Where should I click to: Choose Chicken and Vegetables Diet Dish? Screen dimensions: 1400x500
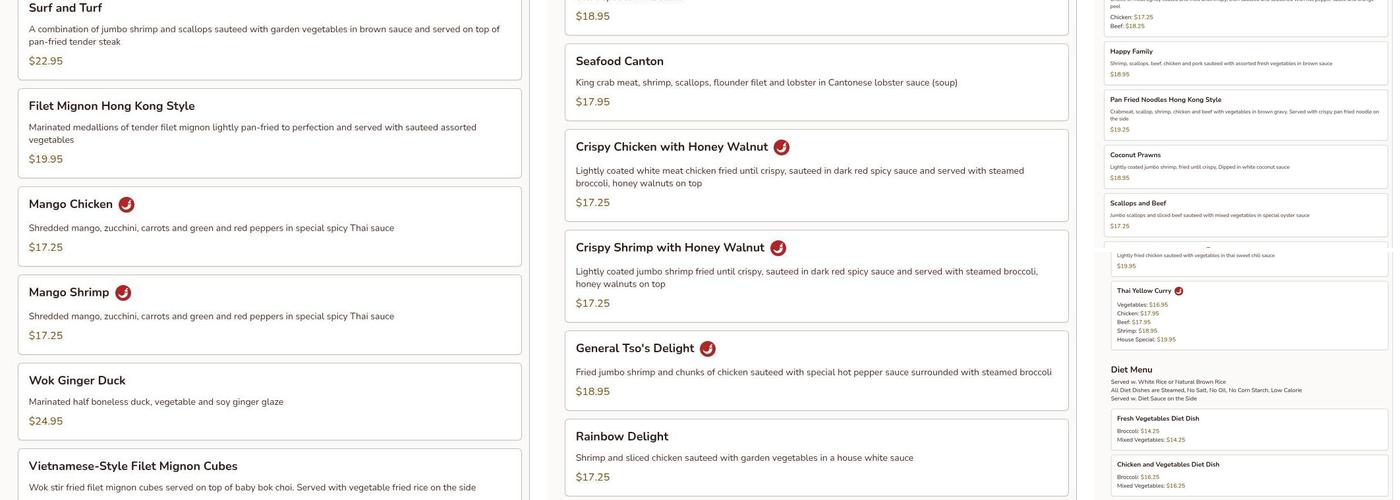[1168, 465]
